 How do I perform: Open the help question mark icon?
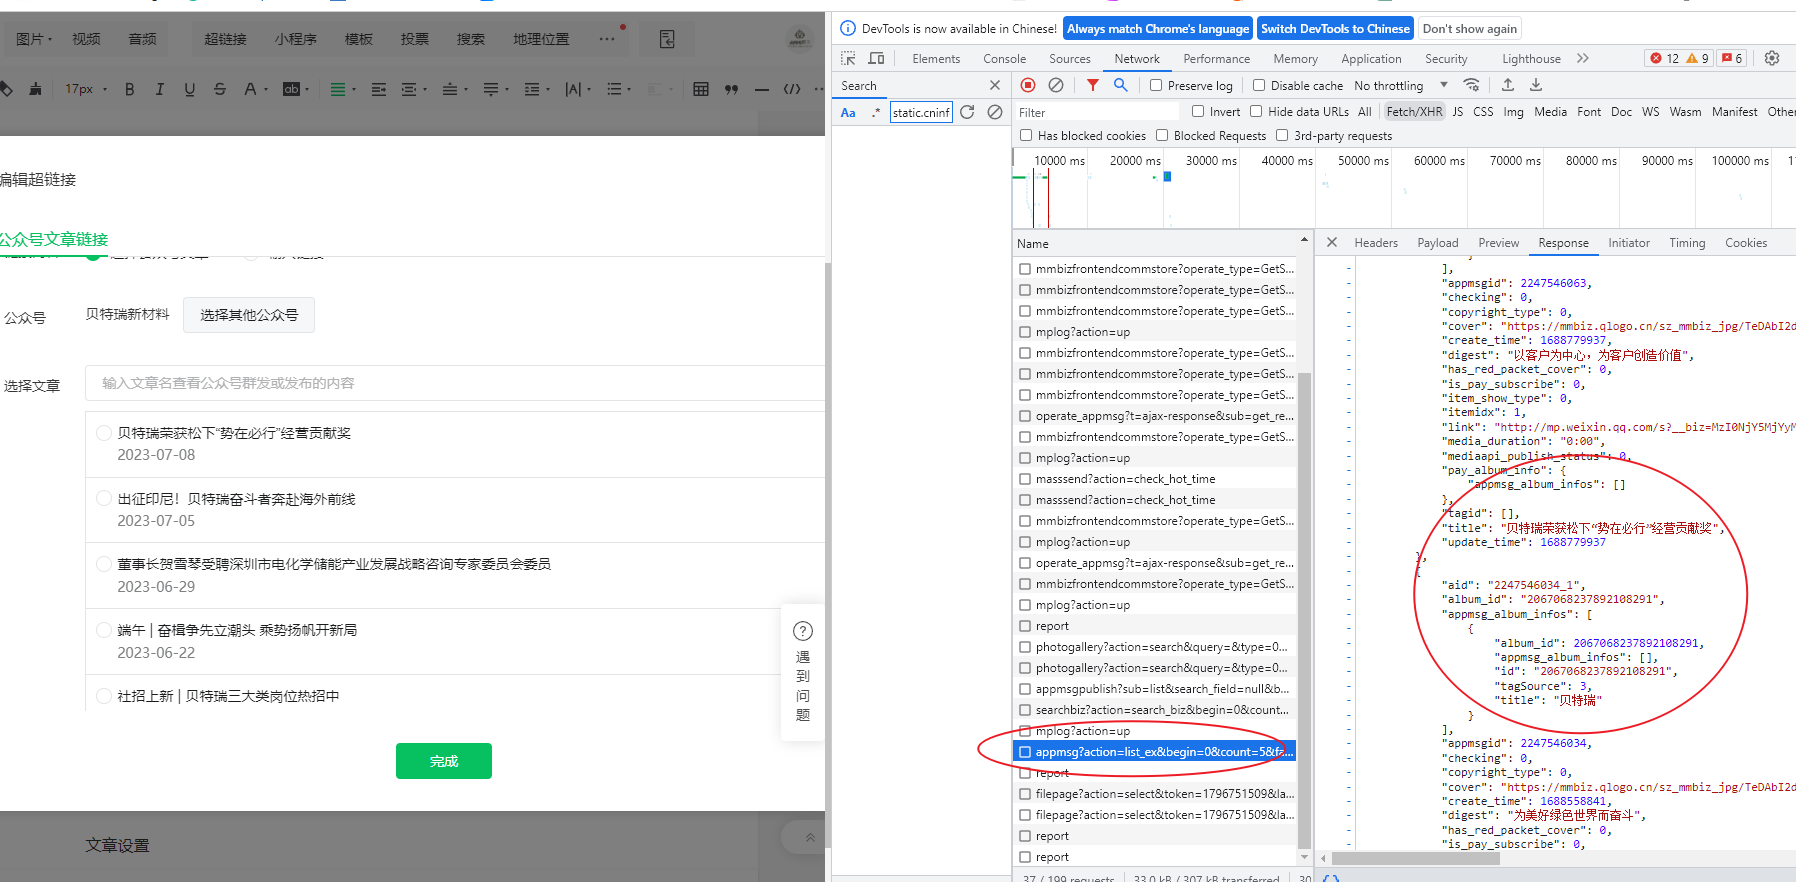point(803,631)
